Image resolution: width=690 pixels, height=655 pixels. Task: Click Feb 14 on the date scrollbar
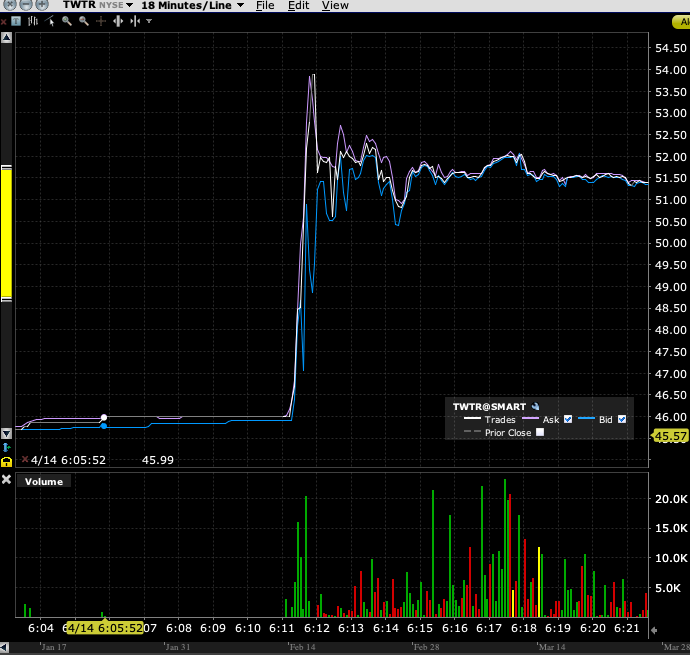pyautogui.click(x=302, y=647)
